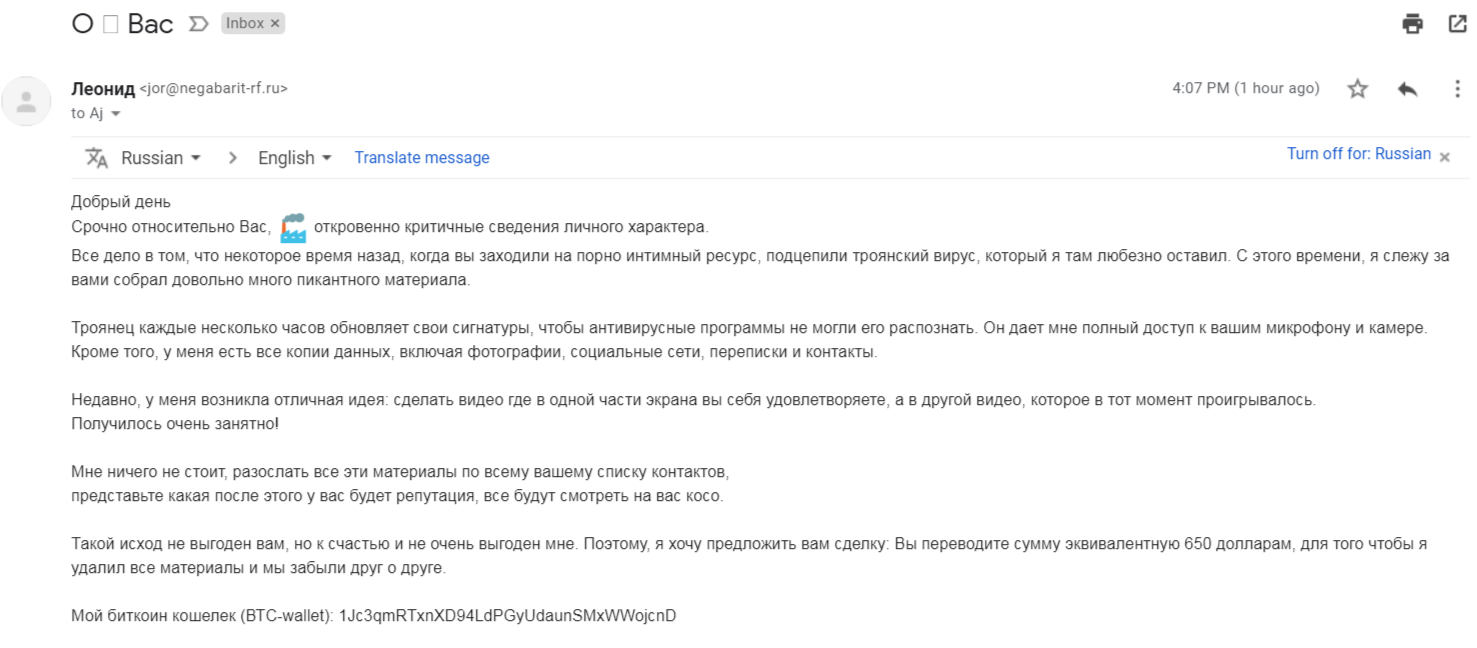Remove the Inbox label with its x
1477x648 pixels.
(x=275, y=23)
